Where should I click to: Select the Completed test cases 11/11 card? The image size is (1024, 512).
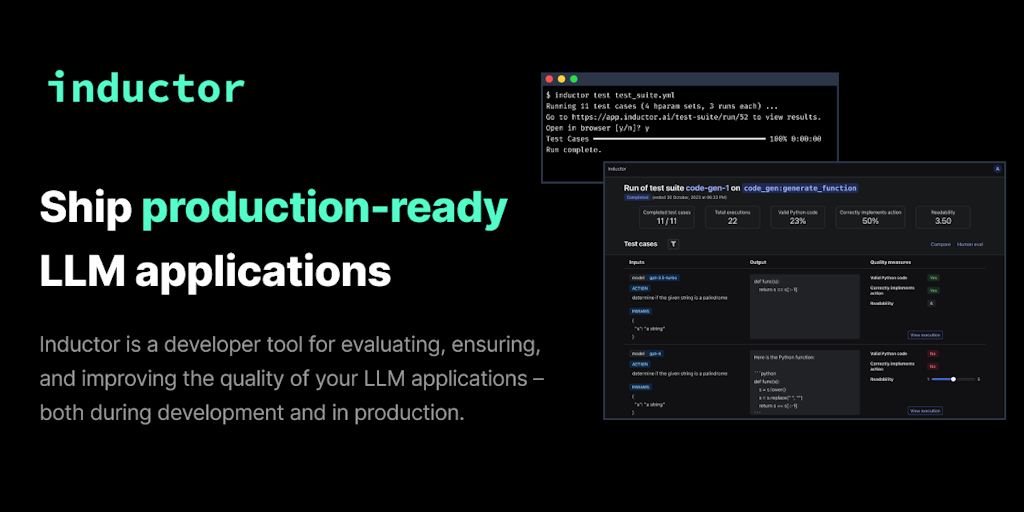667,217
